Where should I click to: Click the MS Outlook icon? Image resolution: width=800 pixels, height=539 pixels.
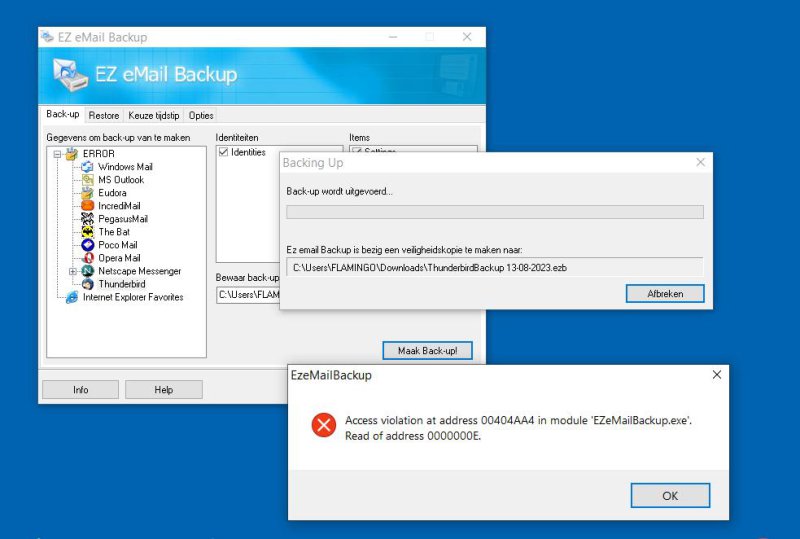pyautogui.click(x=88, y=180)
